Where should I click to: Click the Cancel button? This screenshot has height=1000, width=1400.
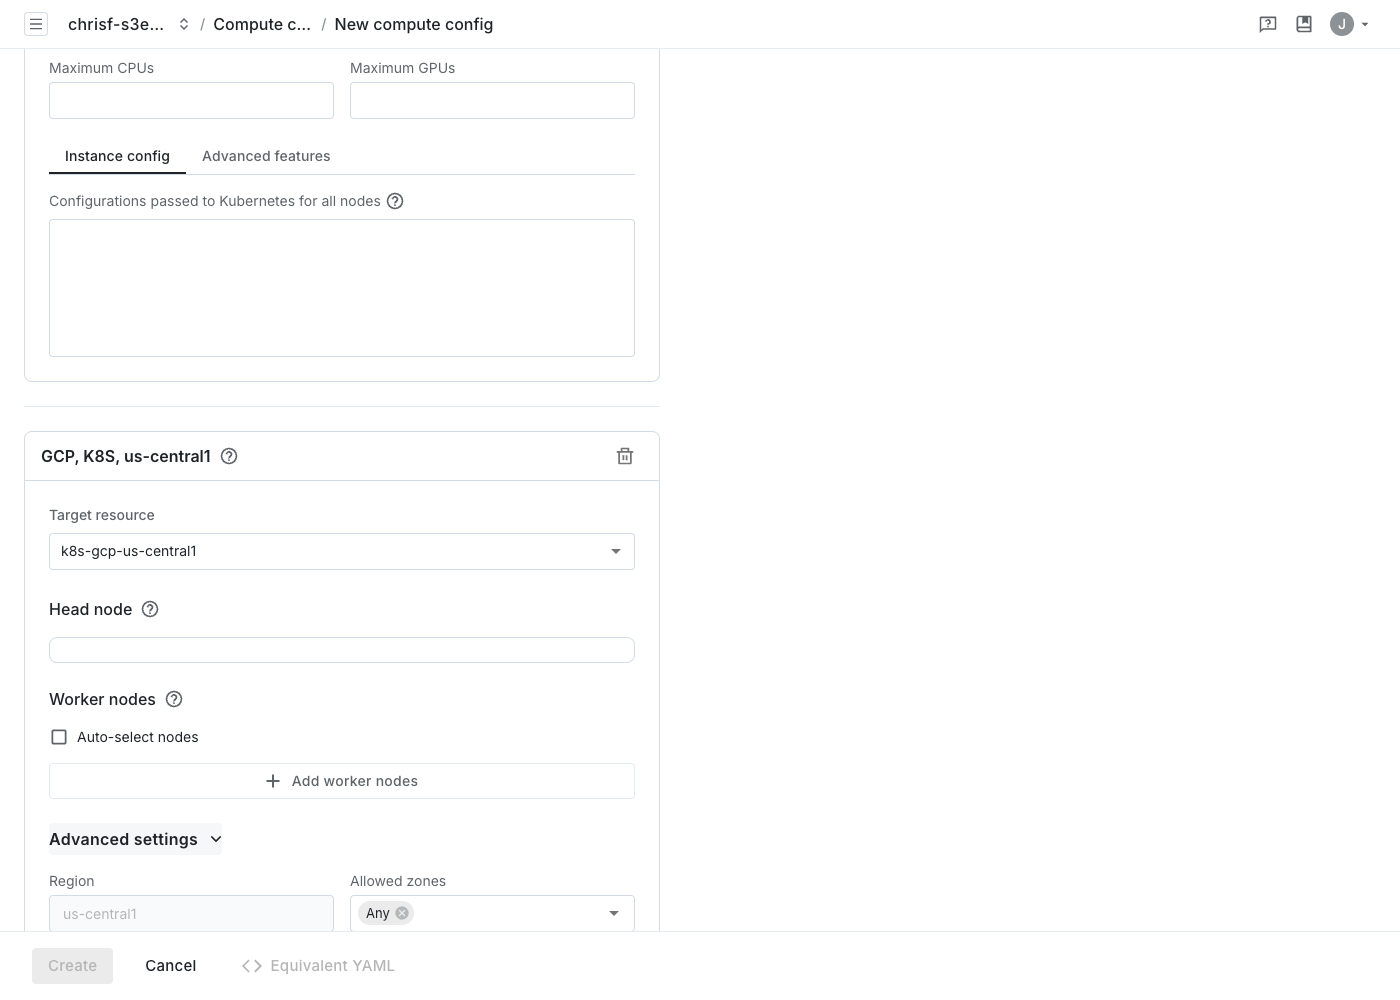[170, 966]
